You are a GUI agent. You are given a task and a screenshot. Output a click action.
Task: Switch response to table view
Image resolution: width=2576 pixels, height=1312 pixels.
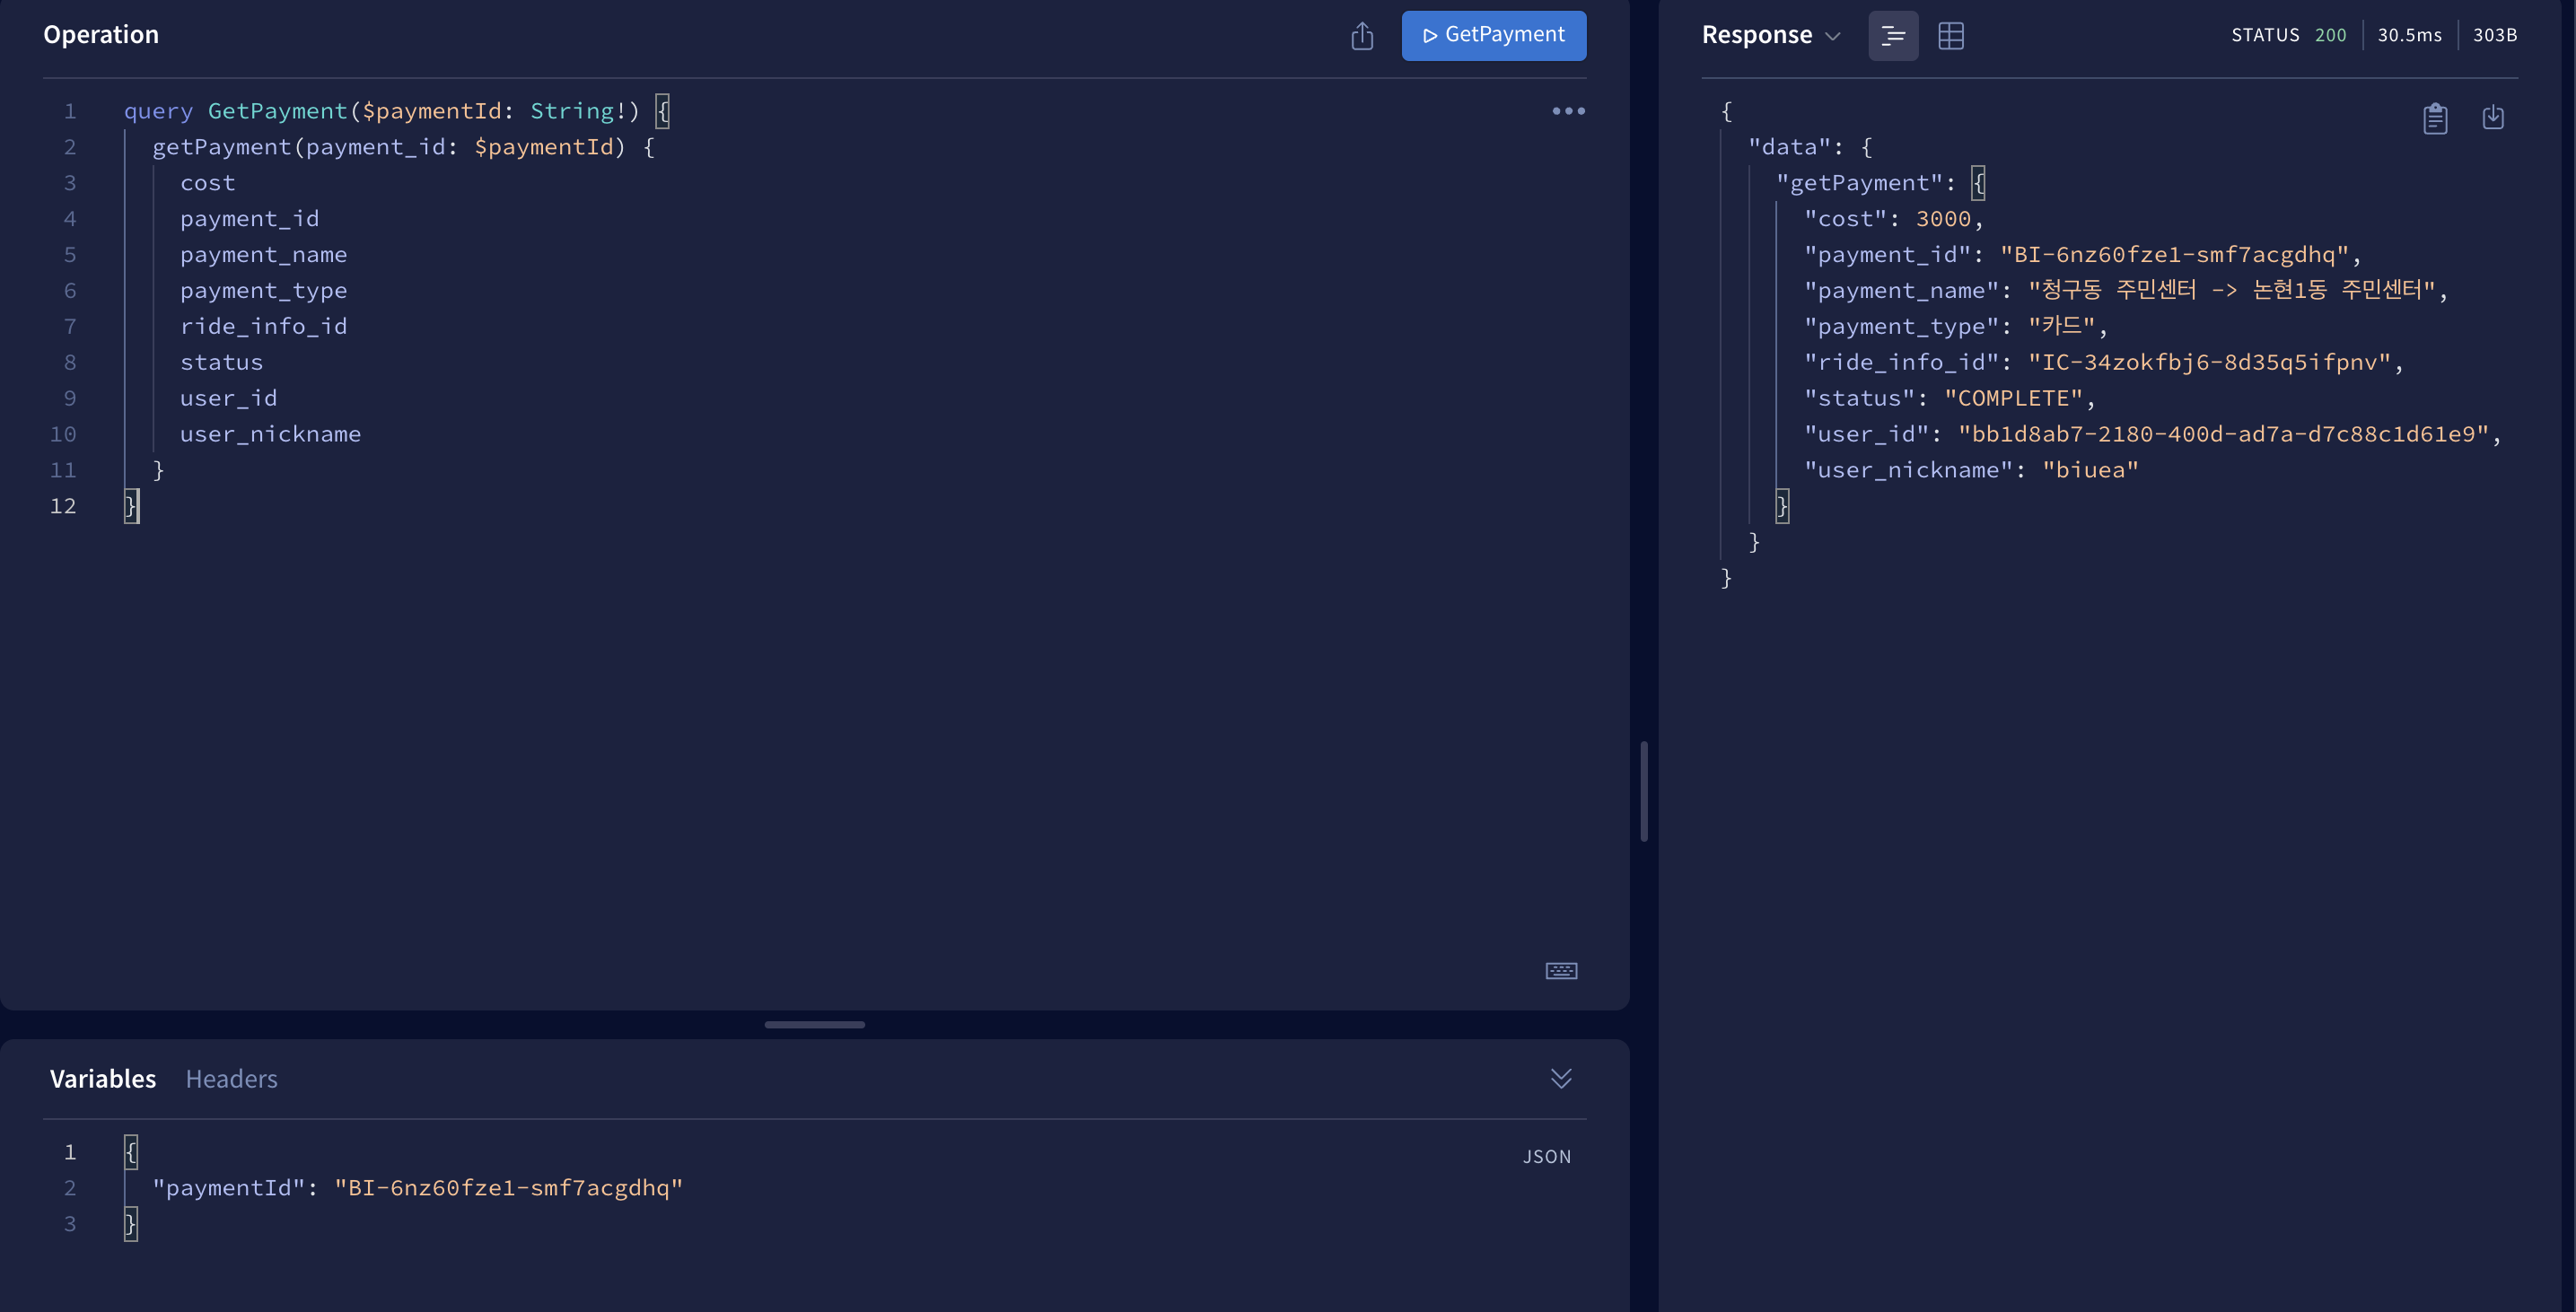pyautogui.click(x=1950, y=36)
